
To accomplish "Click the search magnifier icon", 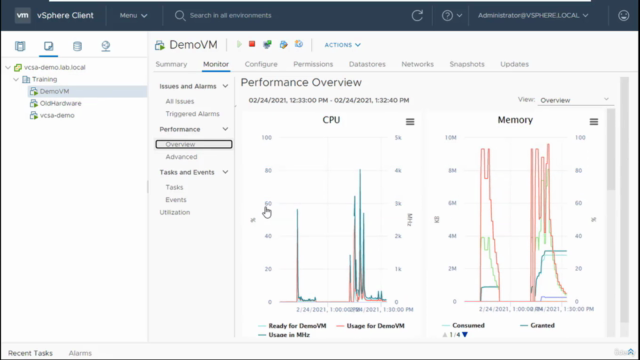I will pyautogui.click(x=180, y=16).
